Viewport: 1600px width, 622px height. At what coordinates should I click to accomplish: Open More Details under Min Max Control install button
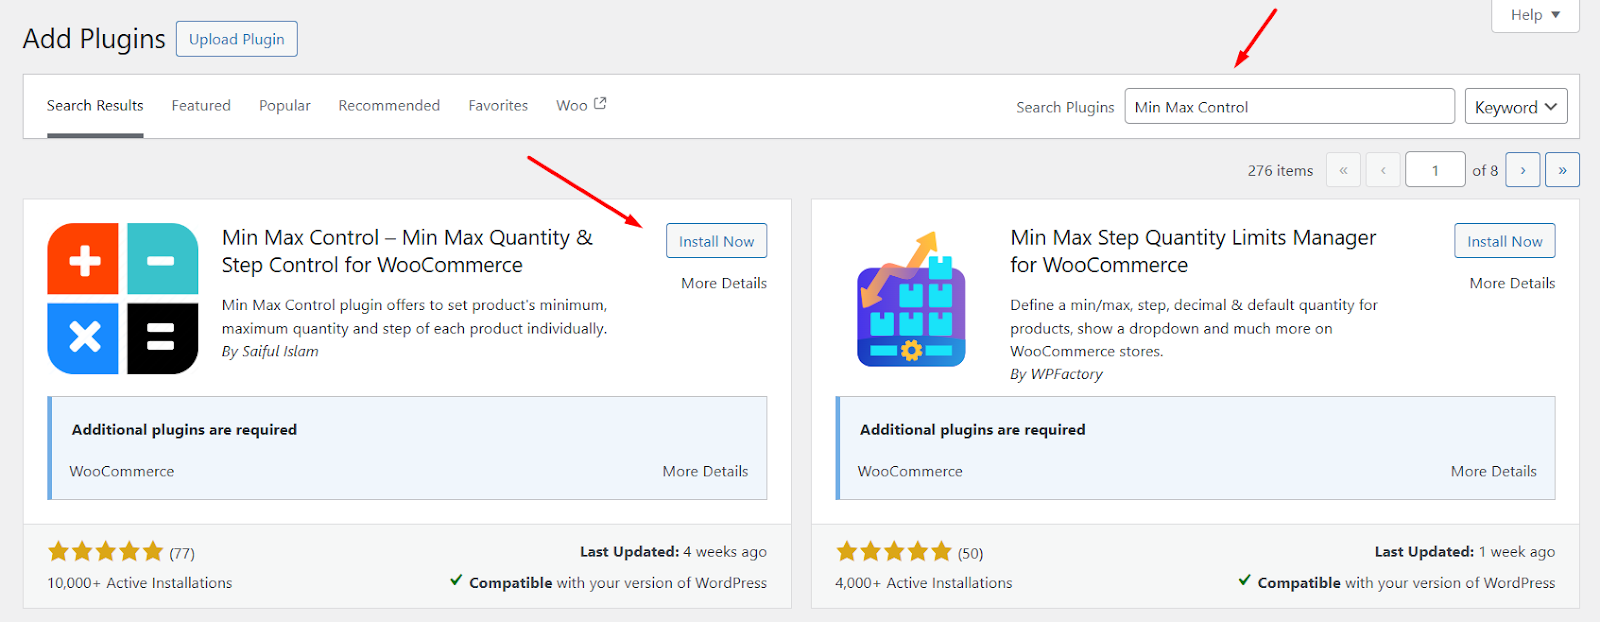pyautogui.click(x=724, y=283)
